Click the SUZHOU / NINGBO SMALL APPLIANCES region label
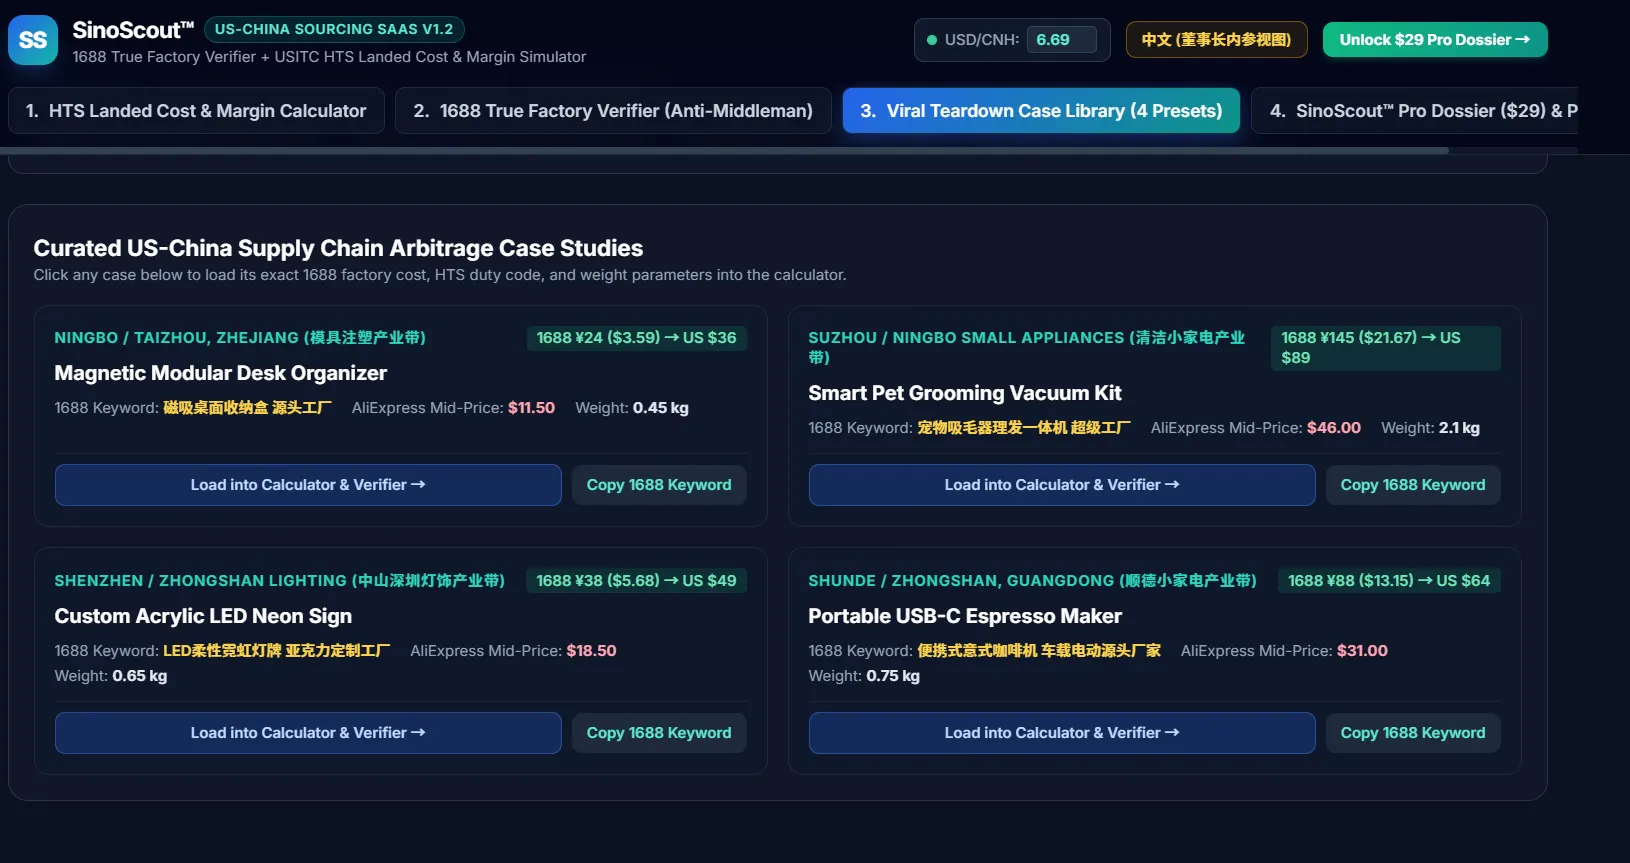 (x=1027, y=347)
